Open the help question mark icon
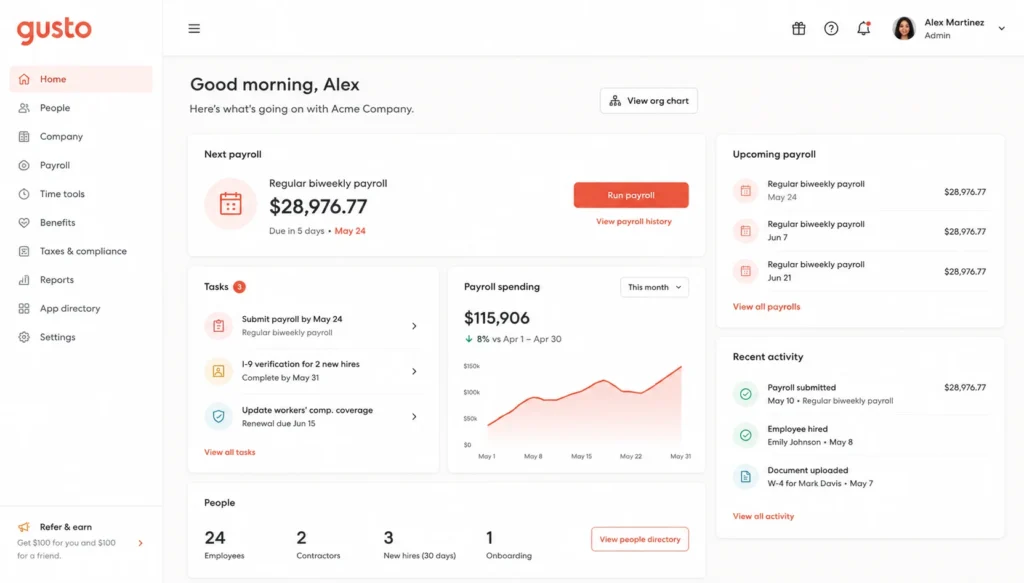 pos(831,29)
